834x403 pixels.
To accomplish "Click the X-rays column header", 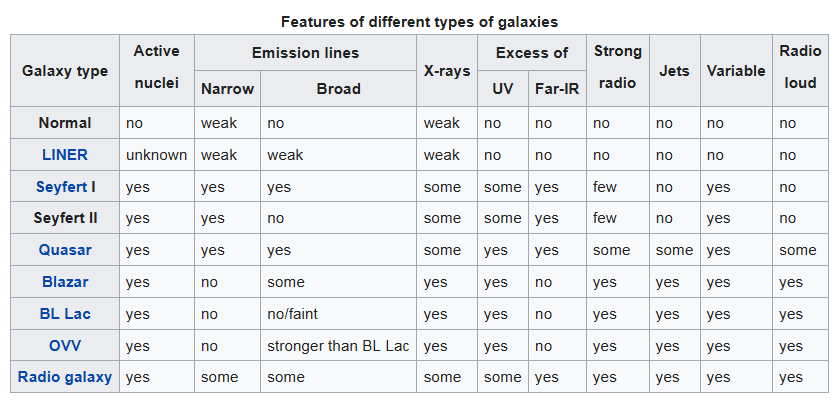I will (x=440, y=71).
